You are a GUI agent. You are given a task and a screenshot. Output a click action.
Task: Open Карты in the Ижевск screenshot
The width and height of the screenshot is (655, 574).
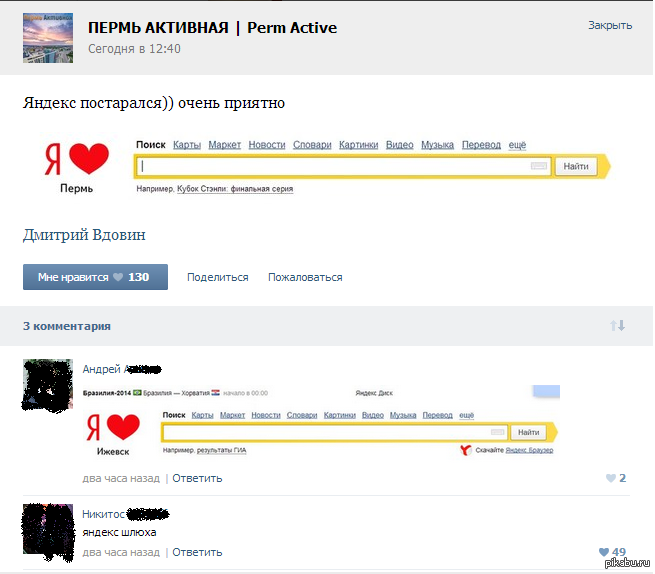point(203,415)
